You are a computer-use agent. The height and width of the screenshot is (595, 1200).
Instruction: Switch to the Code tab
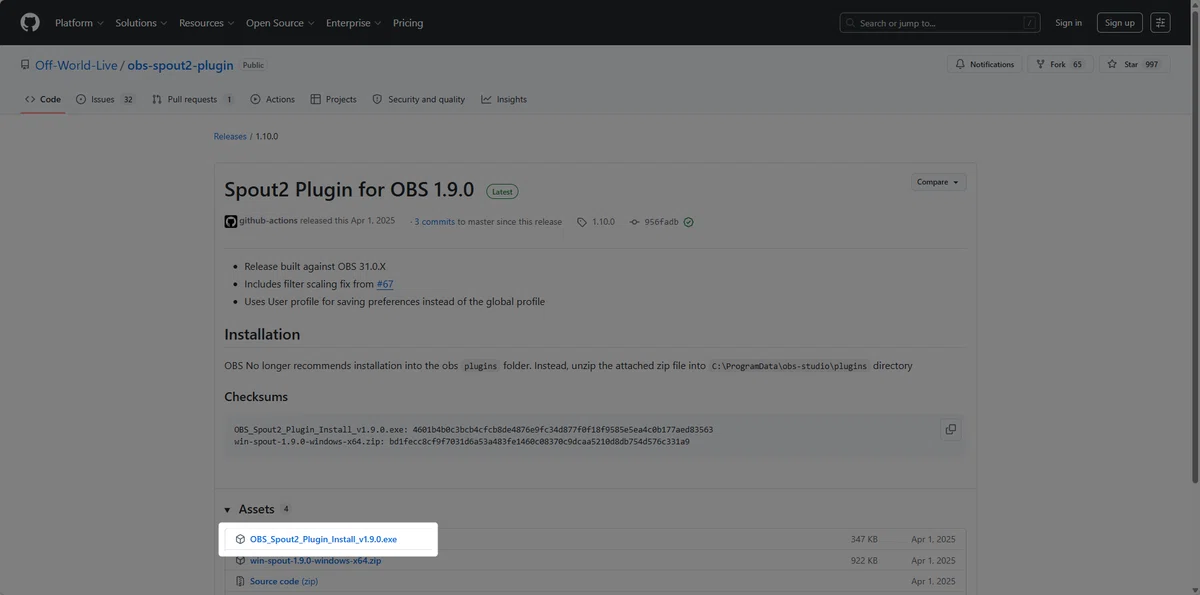coord(43,100)
